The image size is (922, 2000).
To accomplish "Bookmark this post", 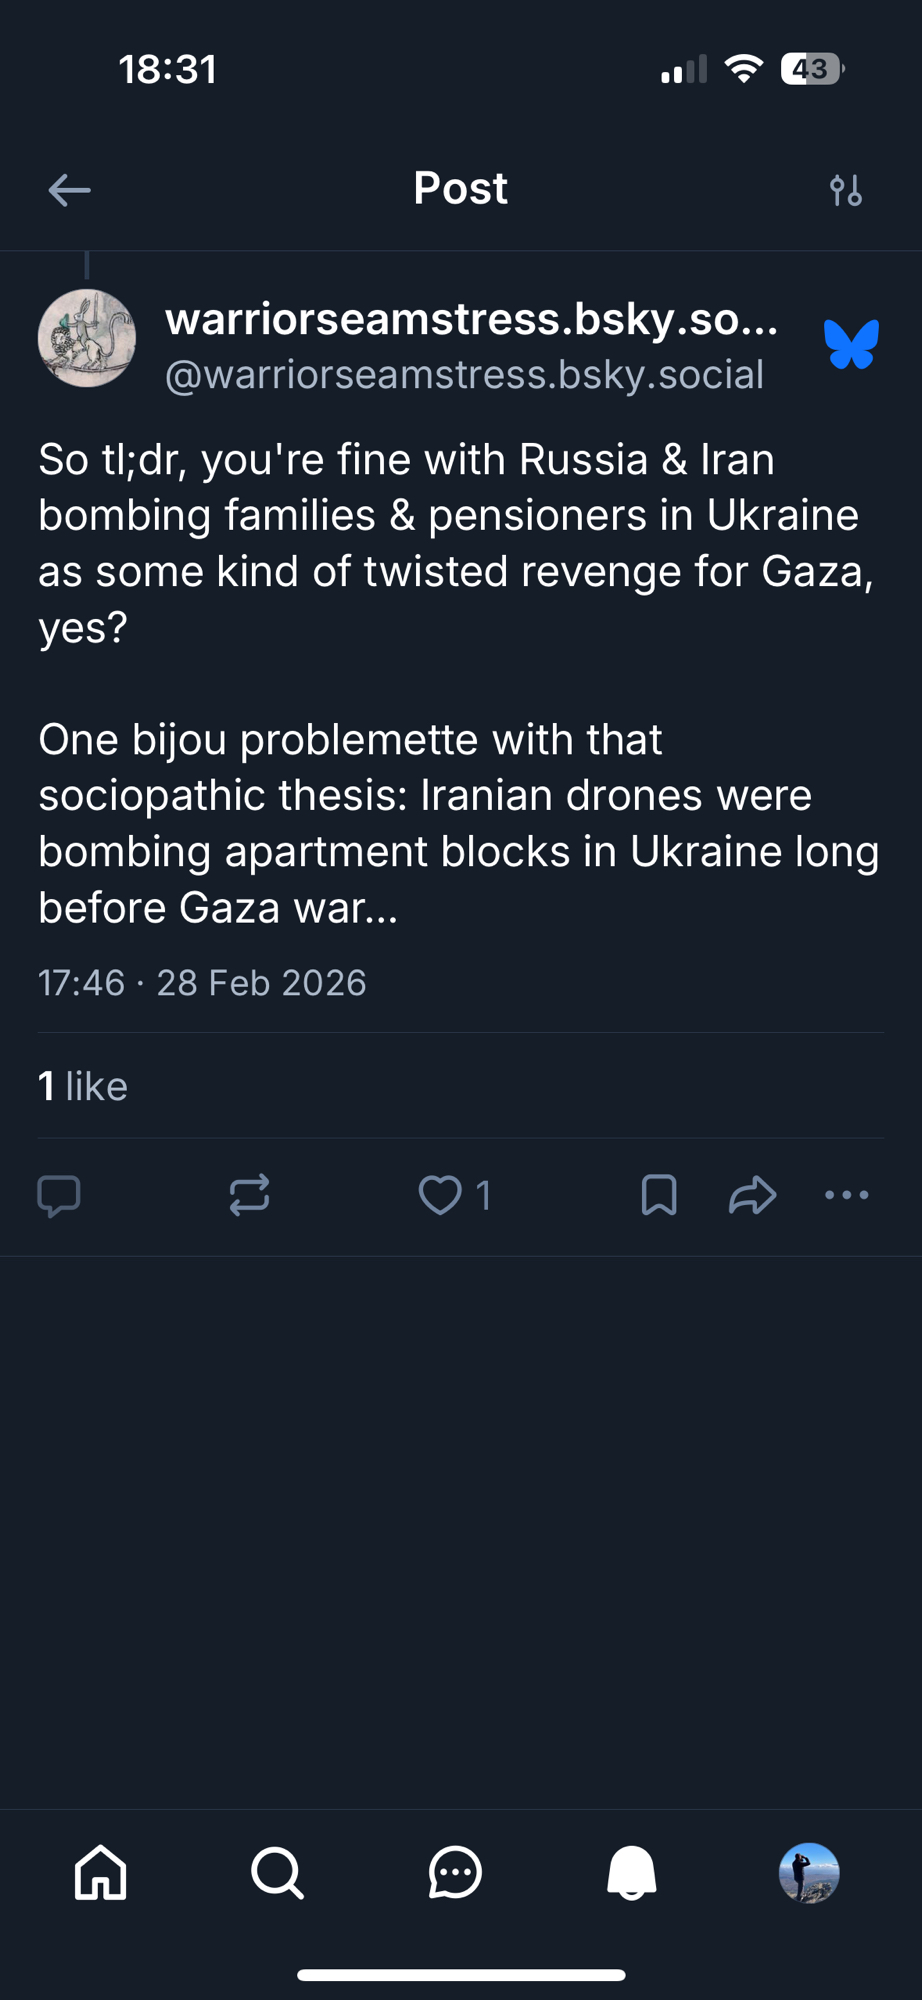I will [x=659, y=1195].
